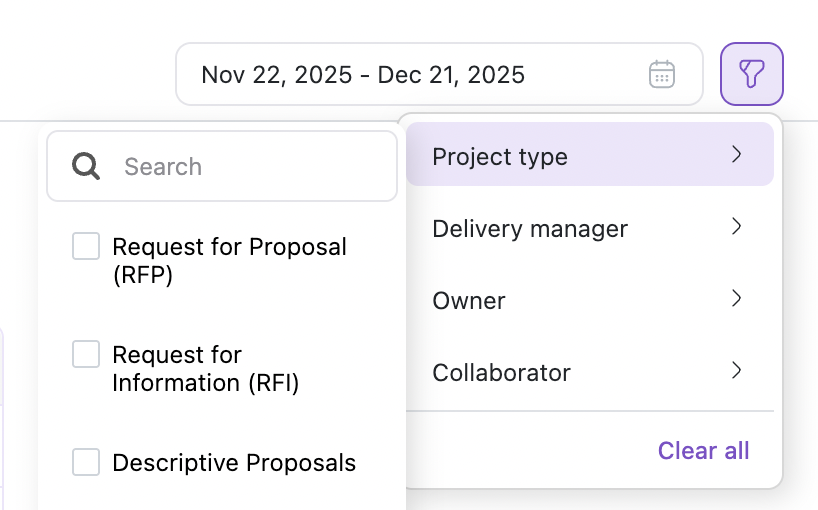This screenshot has height=510, width=818.
Task: Enable the Descriptive Proposals checkbox
Action: click(86, 462)
